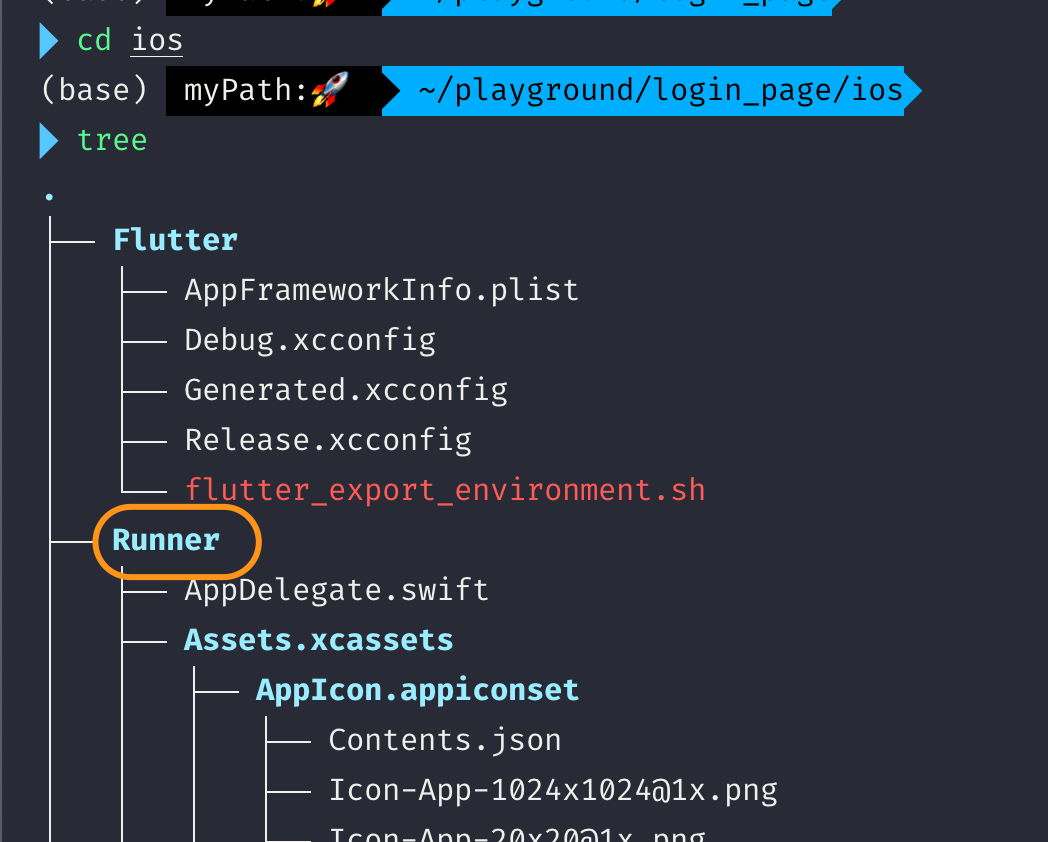Image resolution: width=1048 pixels, height=842 pixels.
Task: Select the AppFrameworkInfo.plist file
Action: coord(381,290)
